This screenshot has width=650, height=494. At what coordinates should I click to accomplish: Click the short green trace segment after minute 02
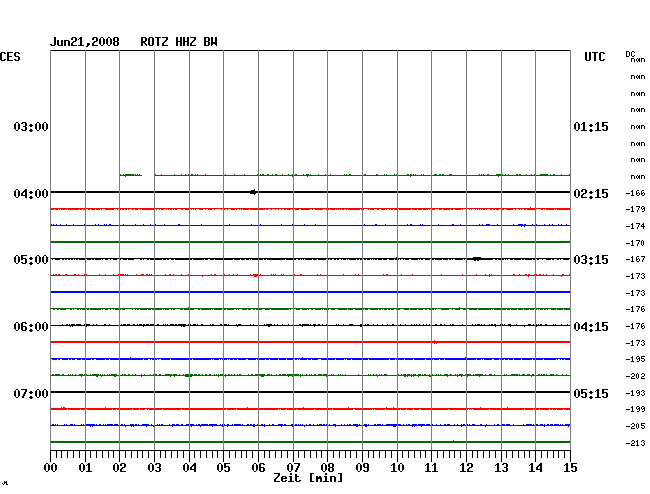pyautogui.click(x=131, y=175)
